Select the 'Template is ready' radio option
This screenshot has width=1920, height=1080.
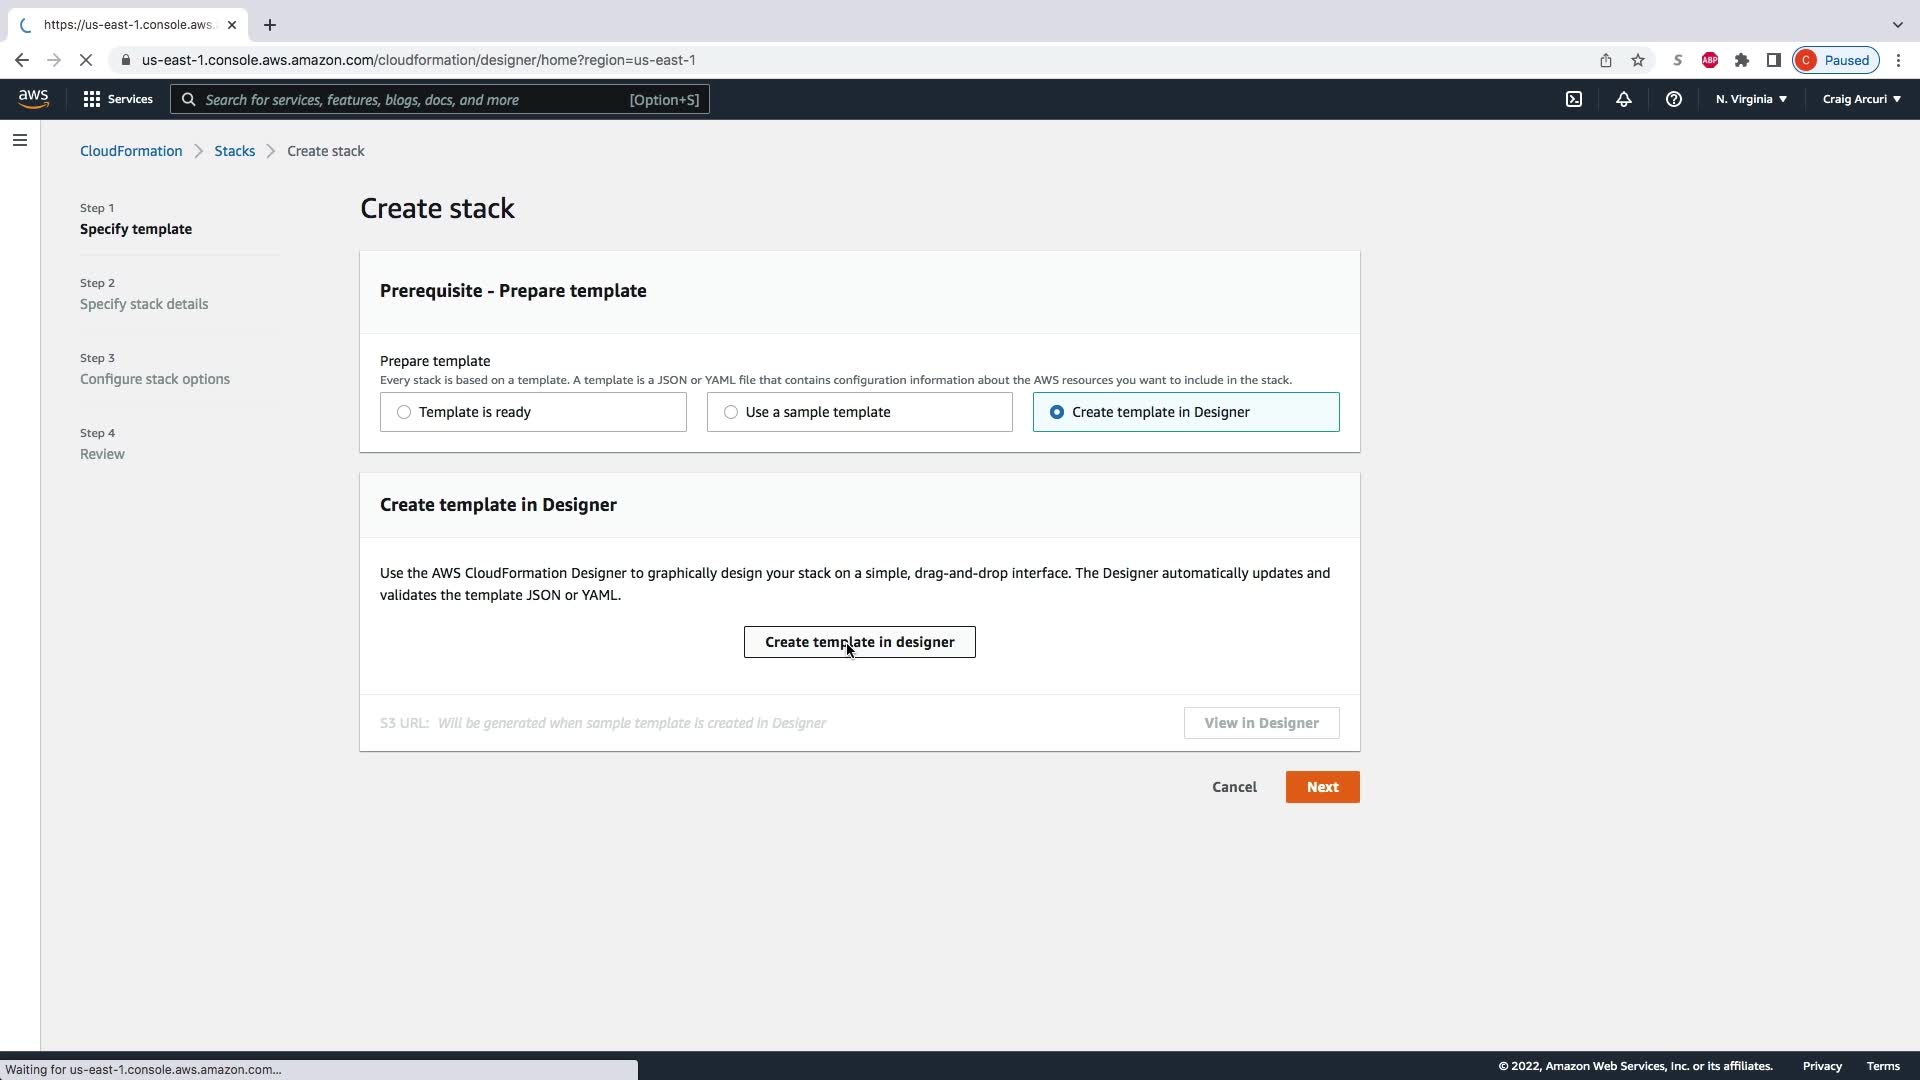404,412
